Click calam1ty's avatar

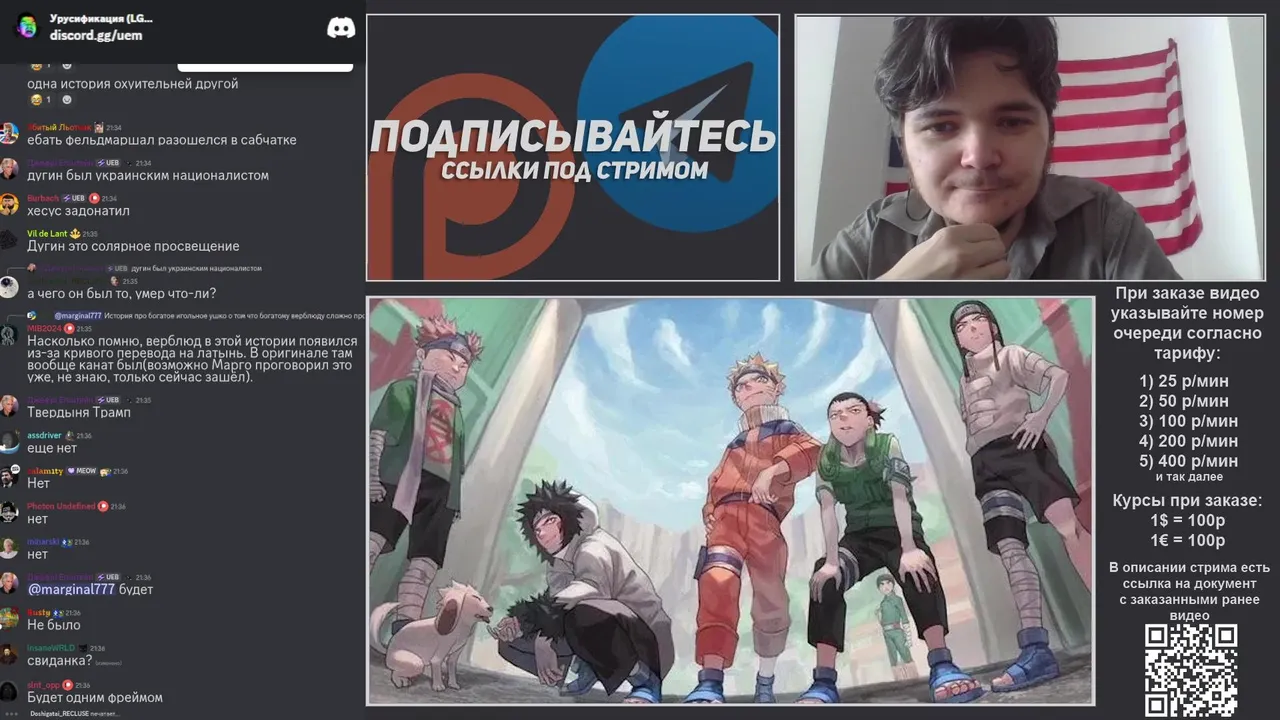(9, 477)
